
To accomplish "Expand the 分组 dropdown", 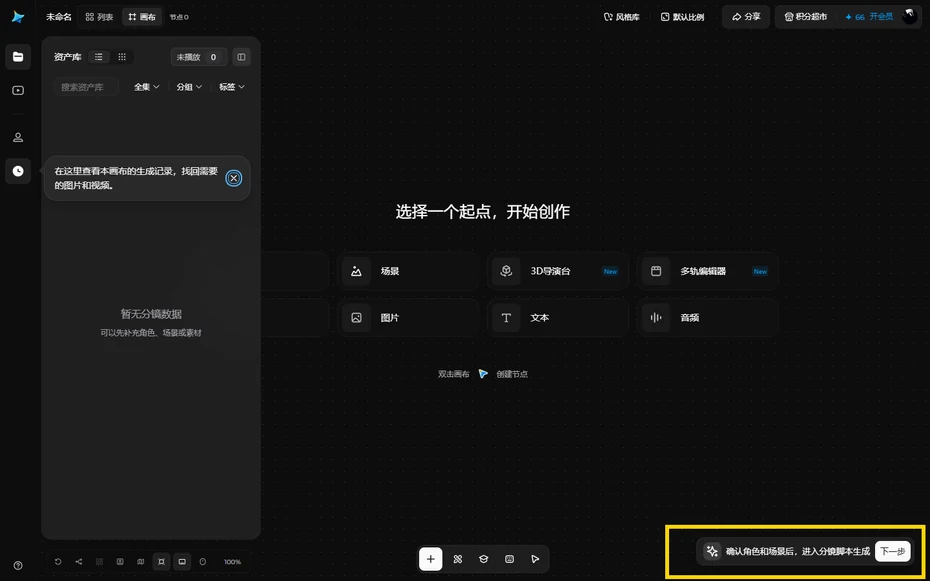I will coord(189,87).
